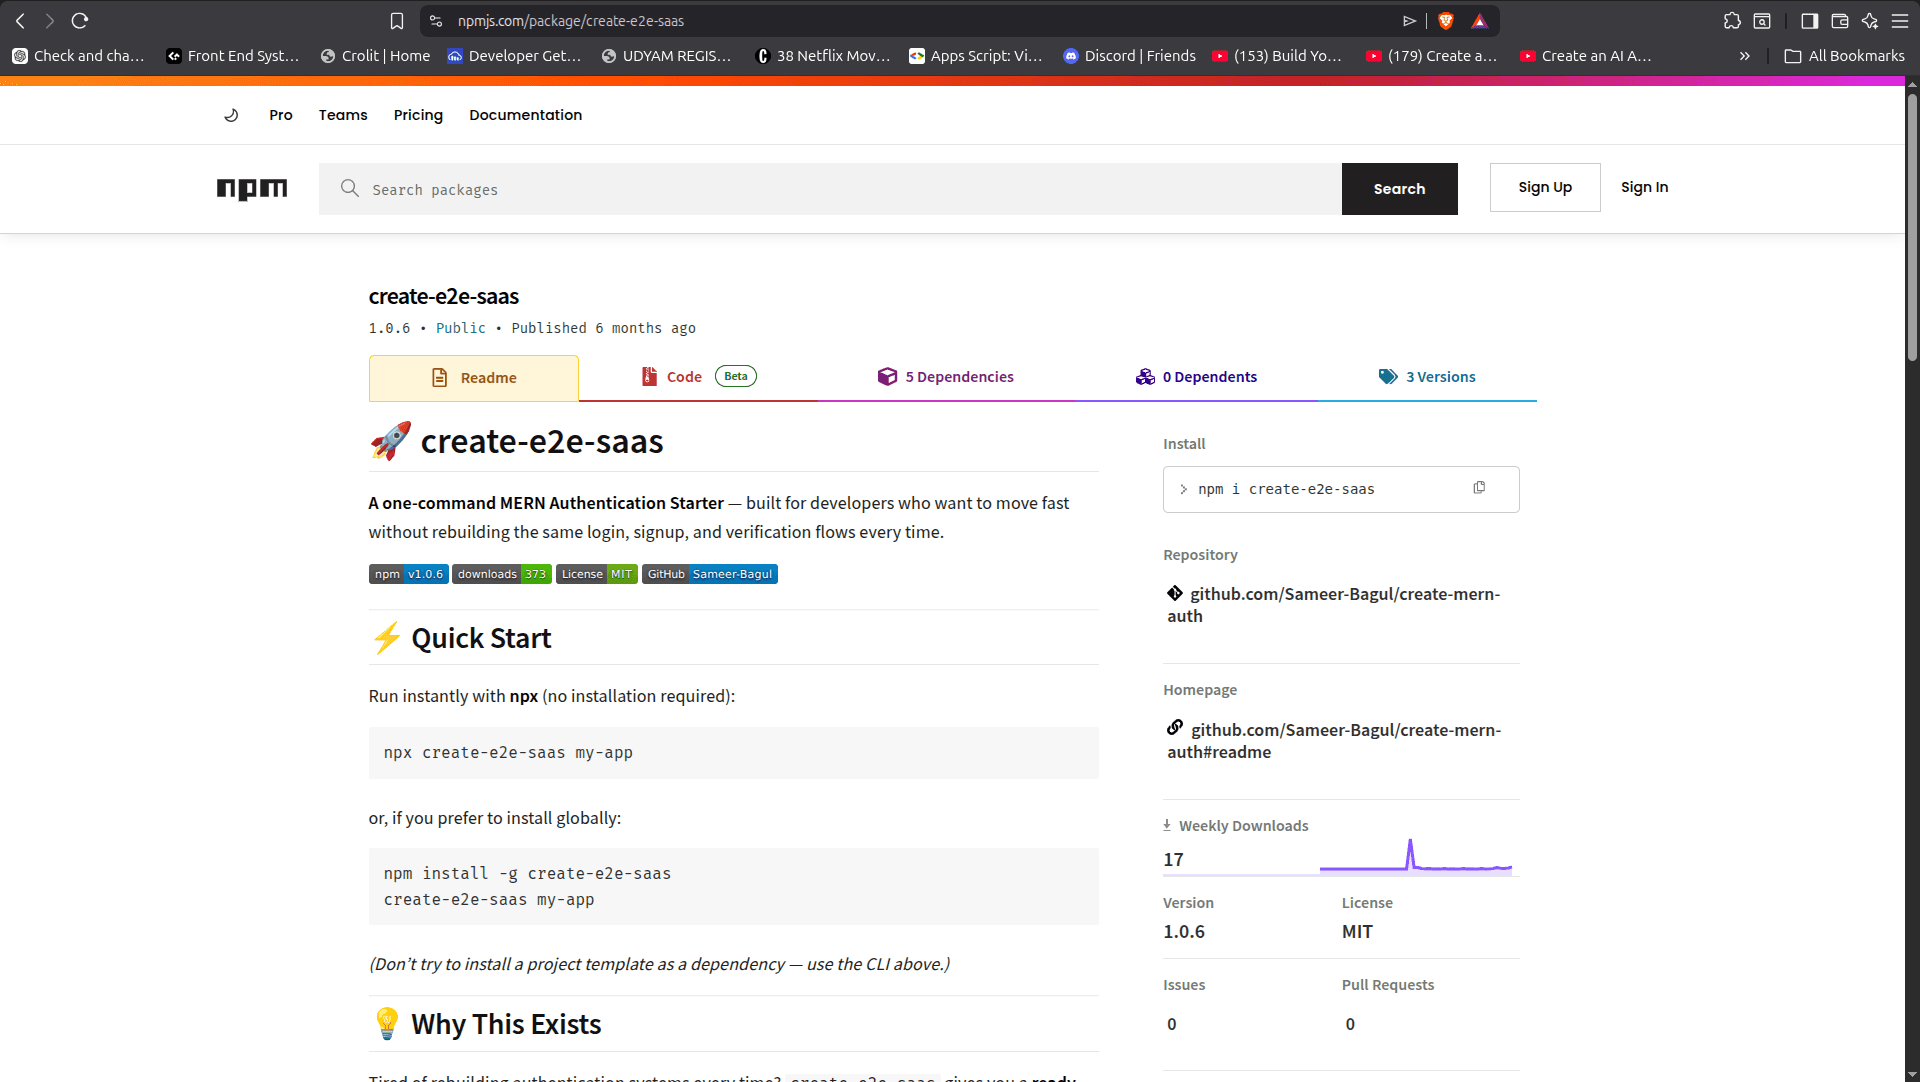
Task: Click the Sign In link
Action: 1644,187
